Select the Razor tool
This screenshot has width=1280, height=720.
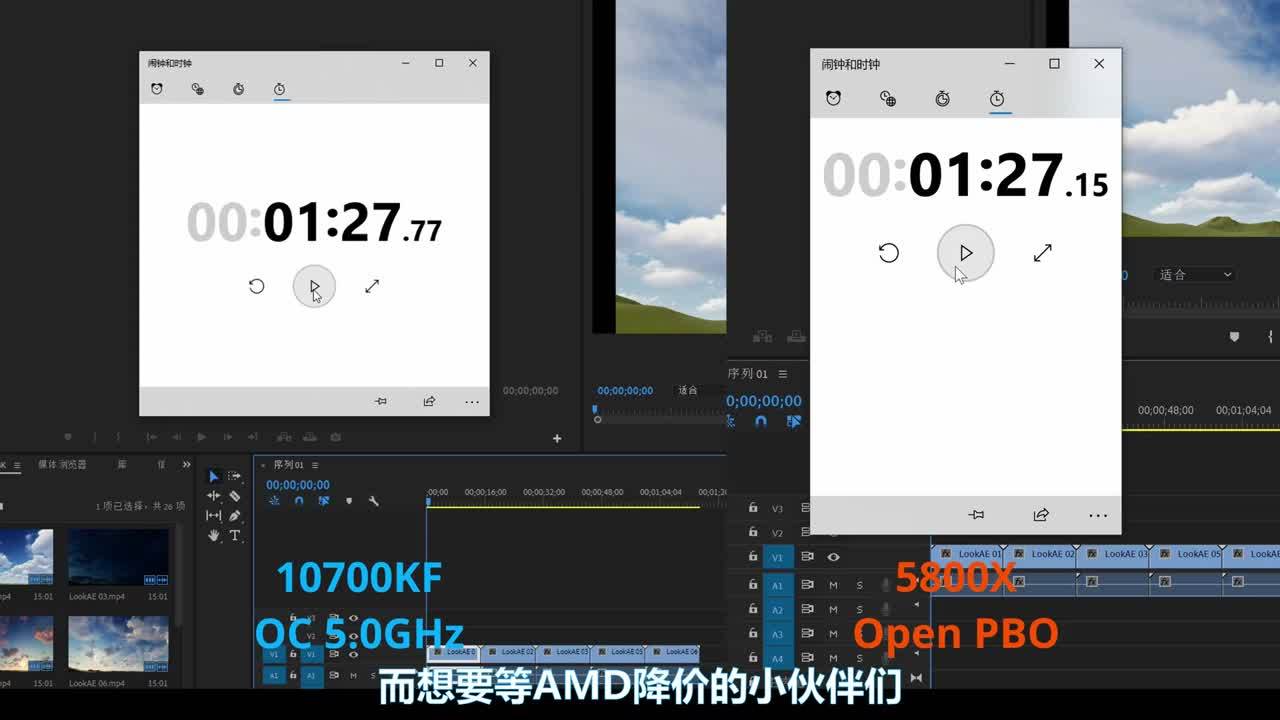(x=235, y=496)
